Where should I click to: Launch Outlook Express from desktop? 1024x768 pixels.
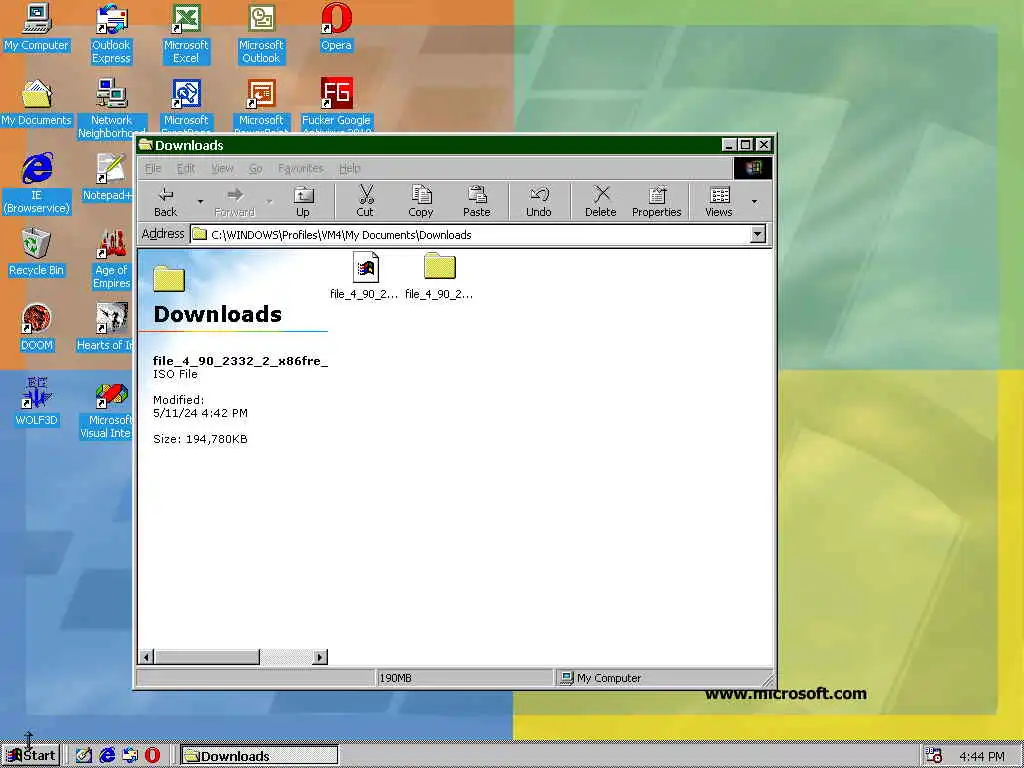(x=111, y=34)
